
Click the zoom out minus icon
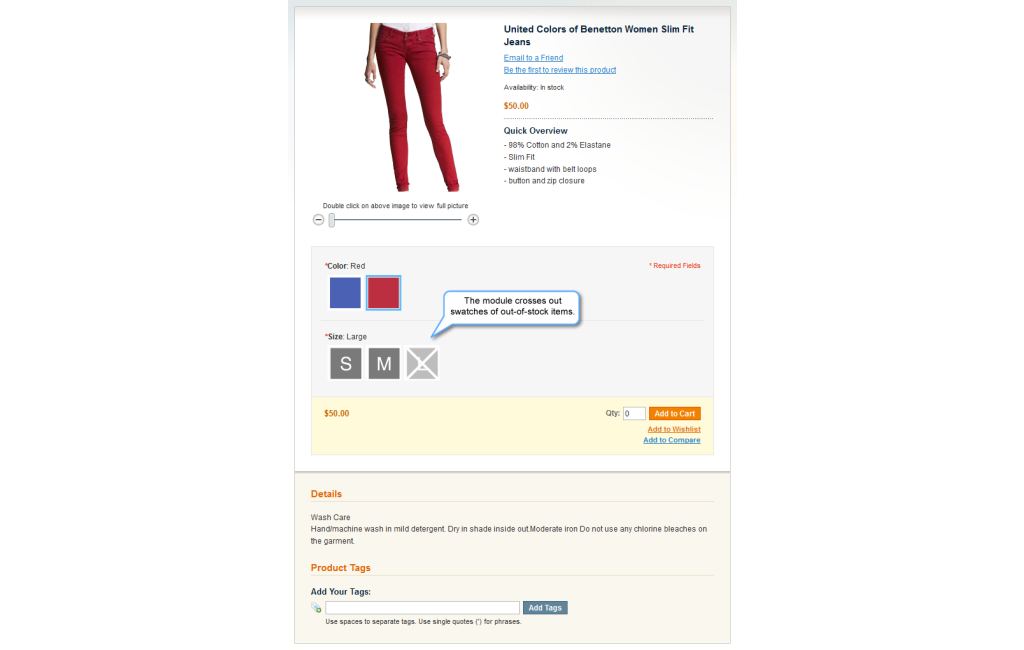(318, 220)
